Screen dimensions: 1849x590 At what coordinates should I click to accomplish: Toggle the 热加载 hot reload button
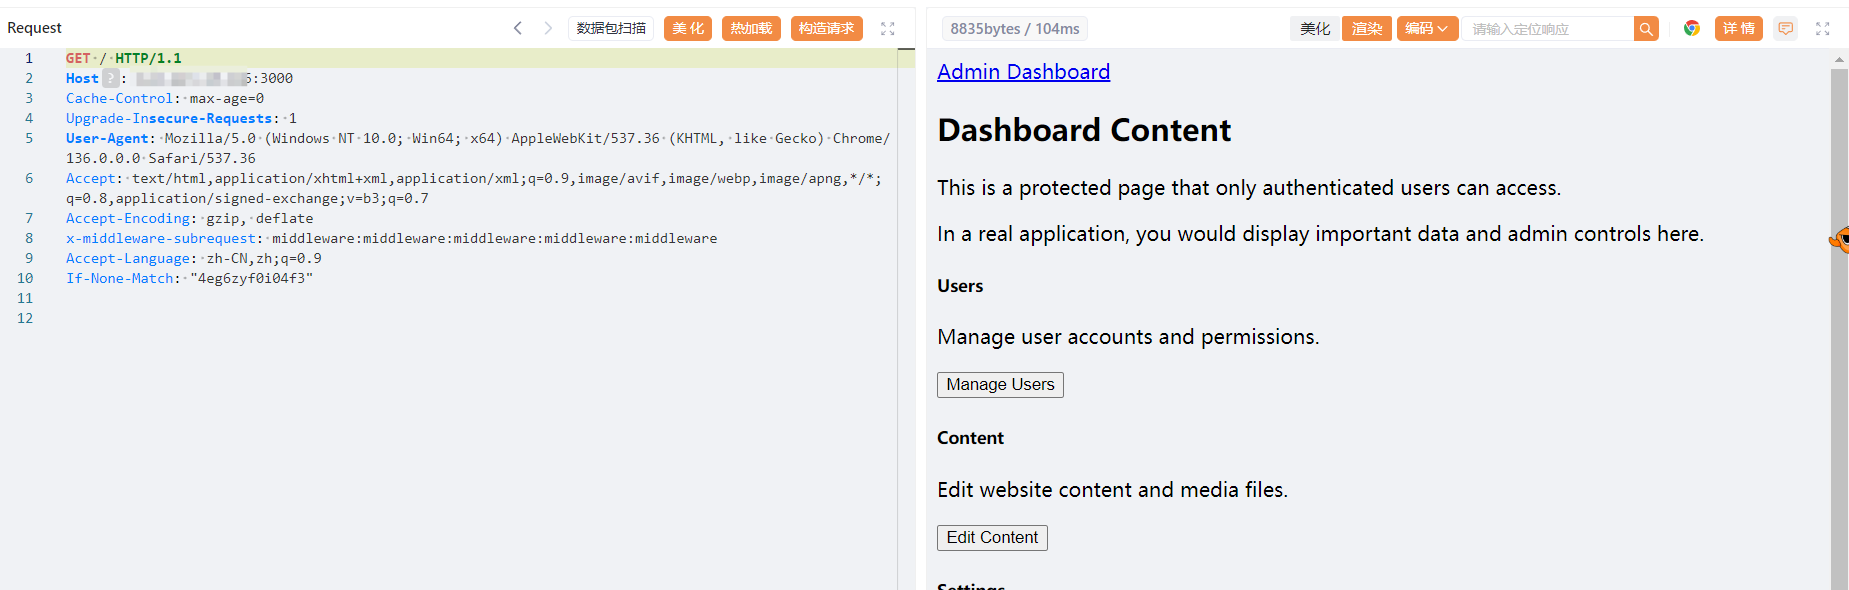750,28
